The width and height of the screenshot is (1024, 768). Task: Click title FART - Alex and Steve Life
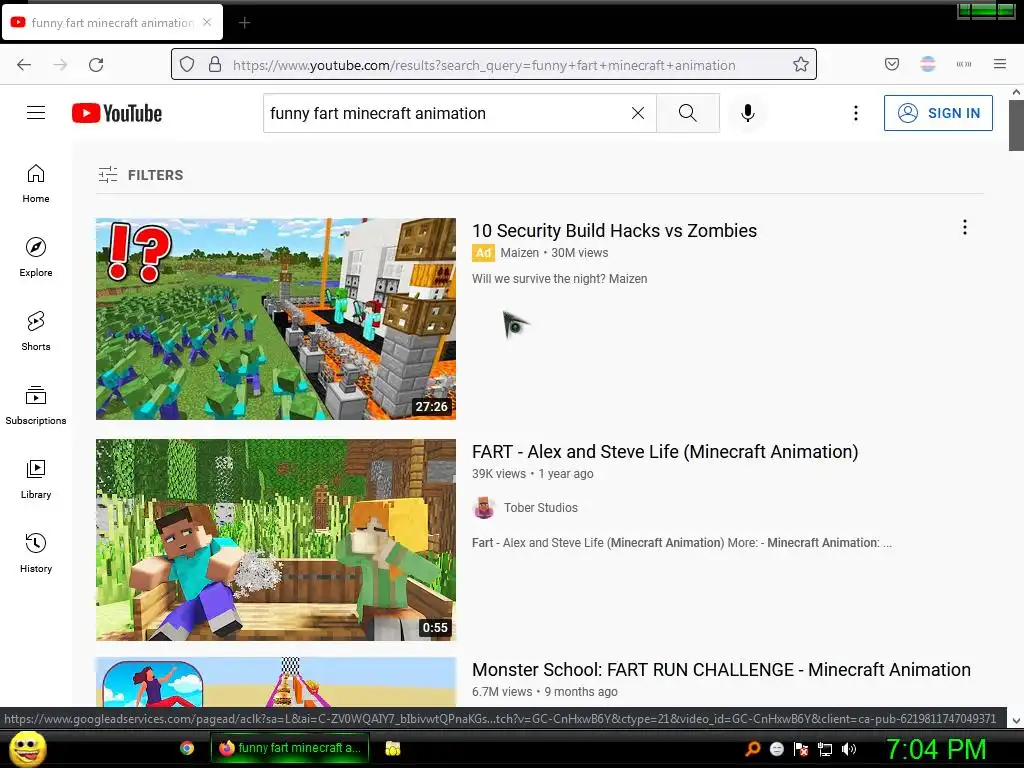click(665, 452)
